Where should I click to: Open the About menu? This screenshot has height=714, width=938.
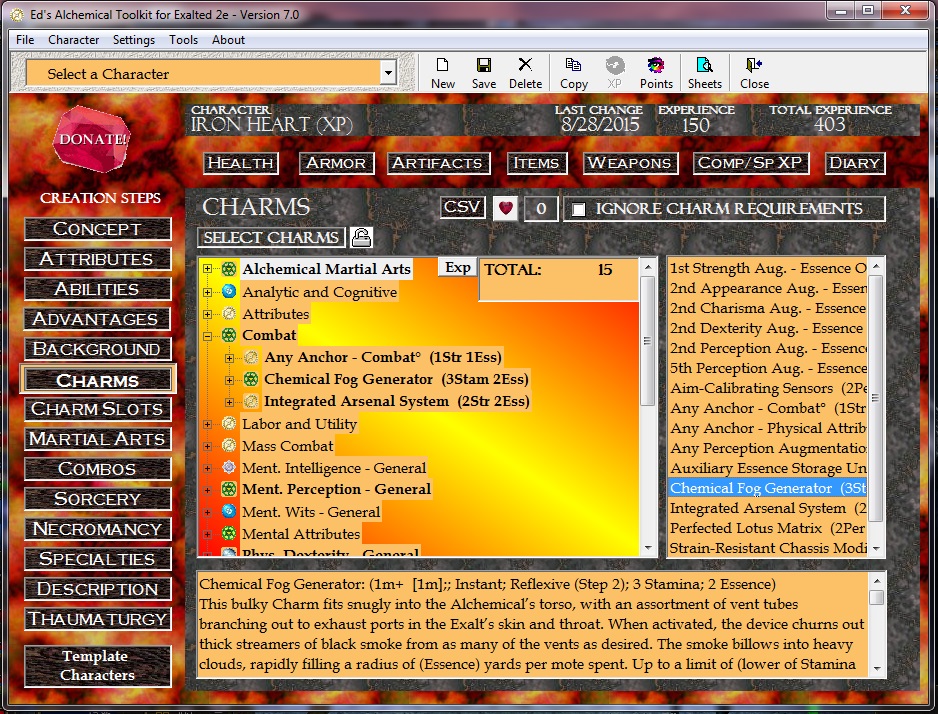click(x=229, y=39)
